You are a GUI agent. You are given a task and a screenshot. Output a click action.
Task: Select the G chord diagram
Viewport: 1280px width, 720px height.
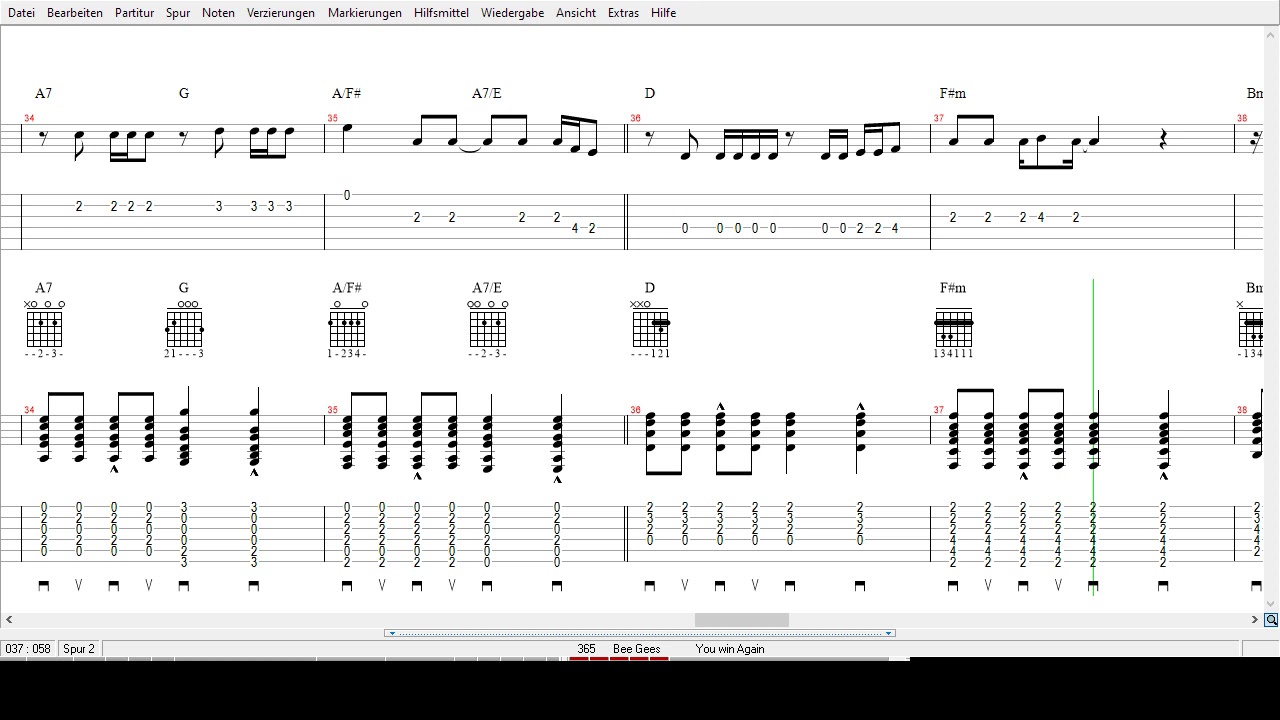coord(184,328)
